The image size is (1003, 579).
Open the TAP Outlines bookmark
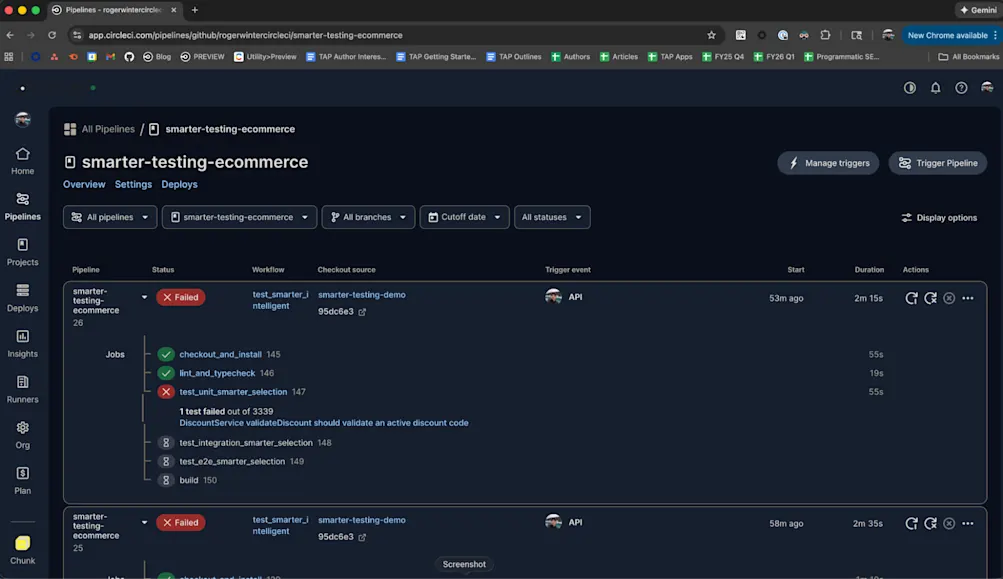513,57
